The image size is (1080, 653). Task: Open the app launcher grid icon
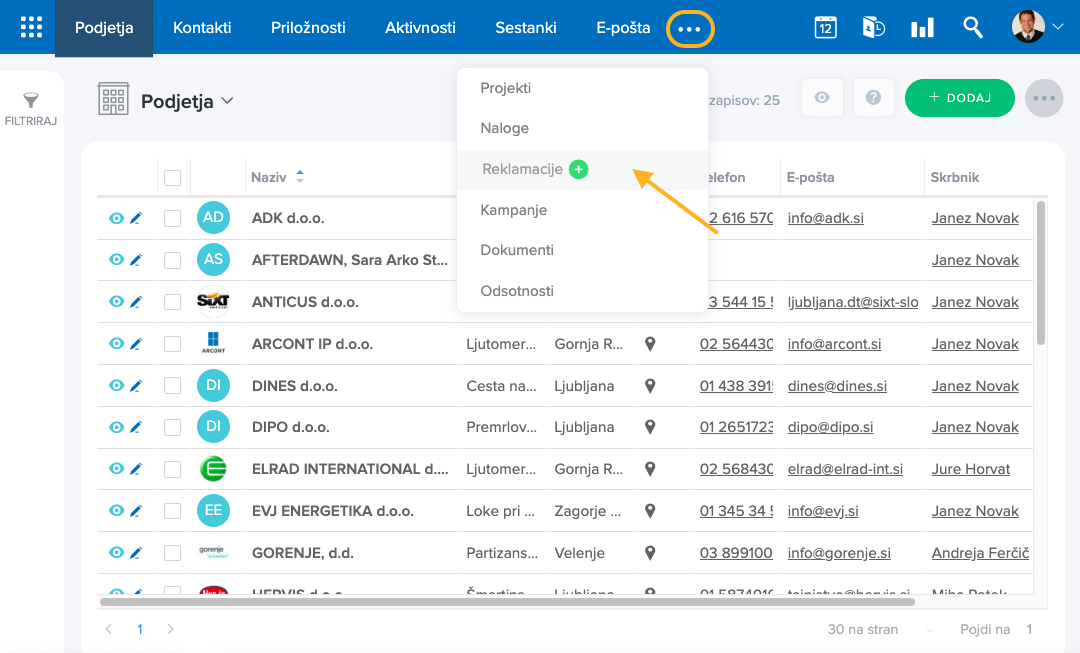pyautogui.click(x=31, y=27)
